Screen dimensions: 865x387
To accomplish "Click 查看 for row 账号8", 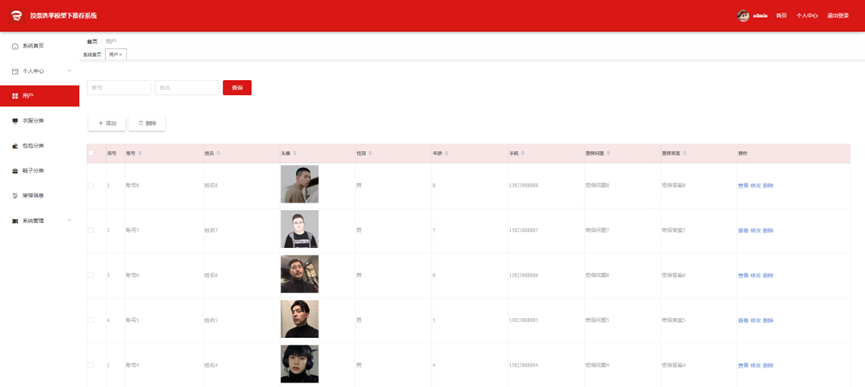I will 743,186.
